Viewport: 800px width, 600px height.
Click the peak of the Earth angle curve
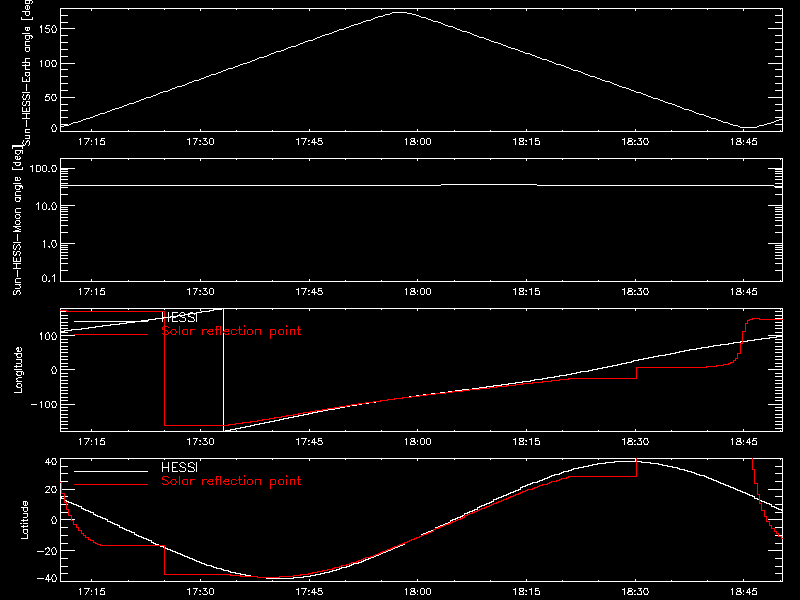pyautogui.click(x=400, y=12)
